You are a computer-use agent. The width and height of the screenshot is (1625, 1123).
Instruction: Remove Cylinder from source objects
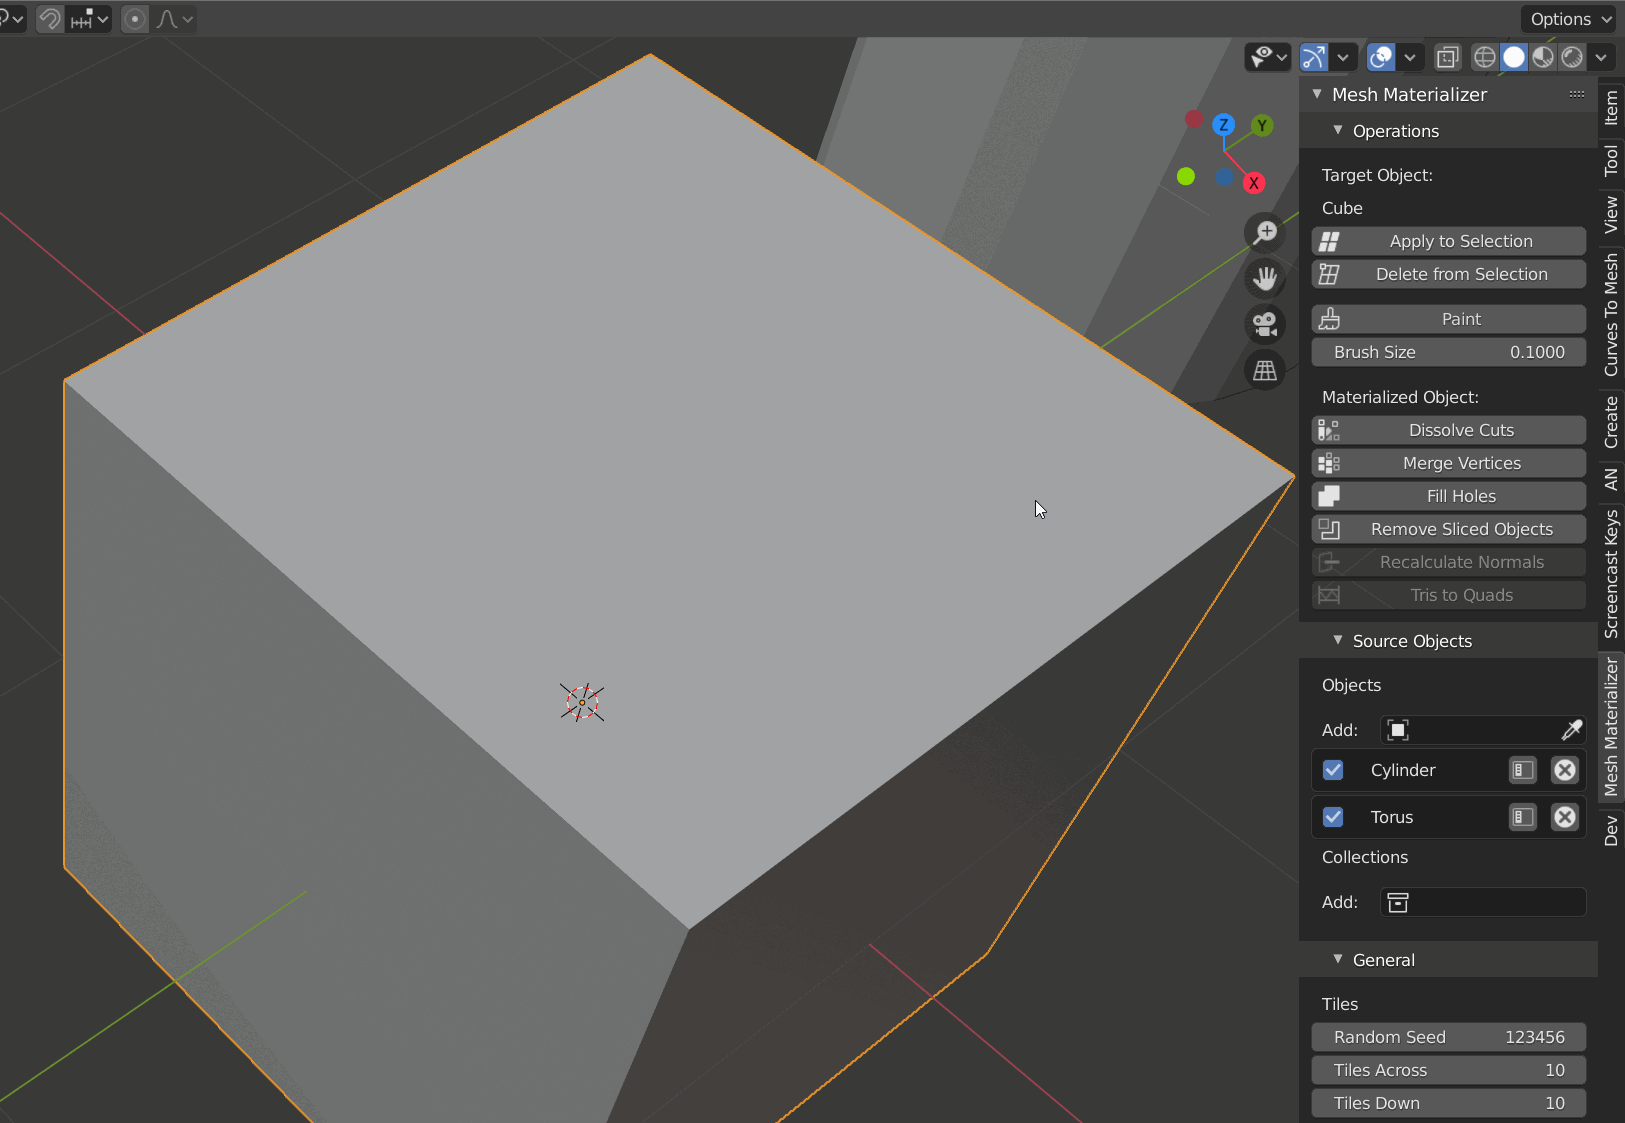(x=1565, y=770)
